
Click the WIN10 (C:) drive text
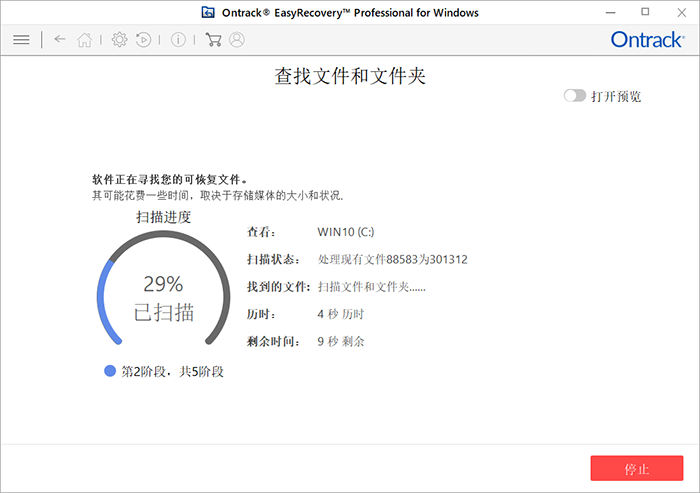click(x=346, y=232)
